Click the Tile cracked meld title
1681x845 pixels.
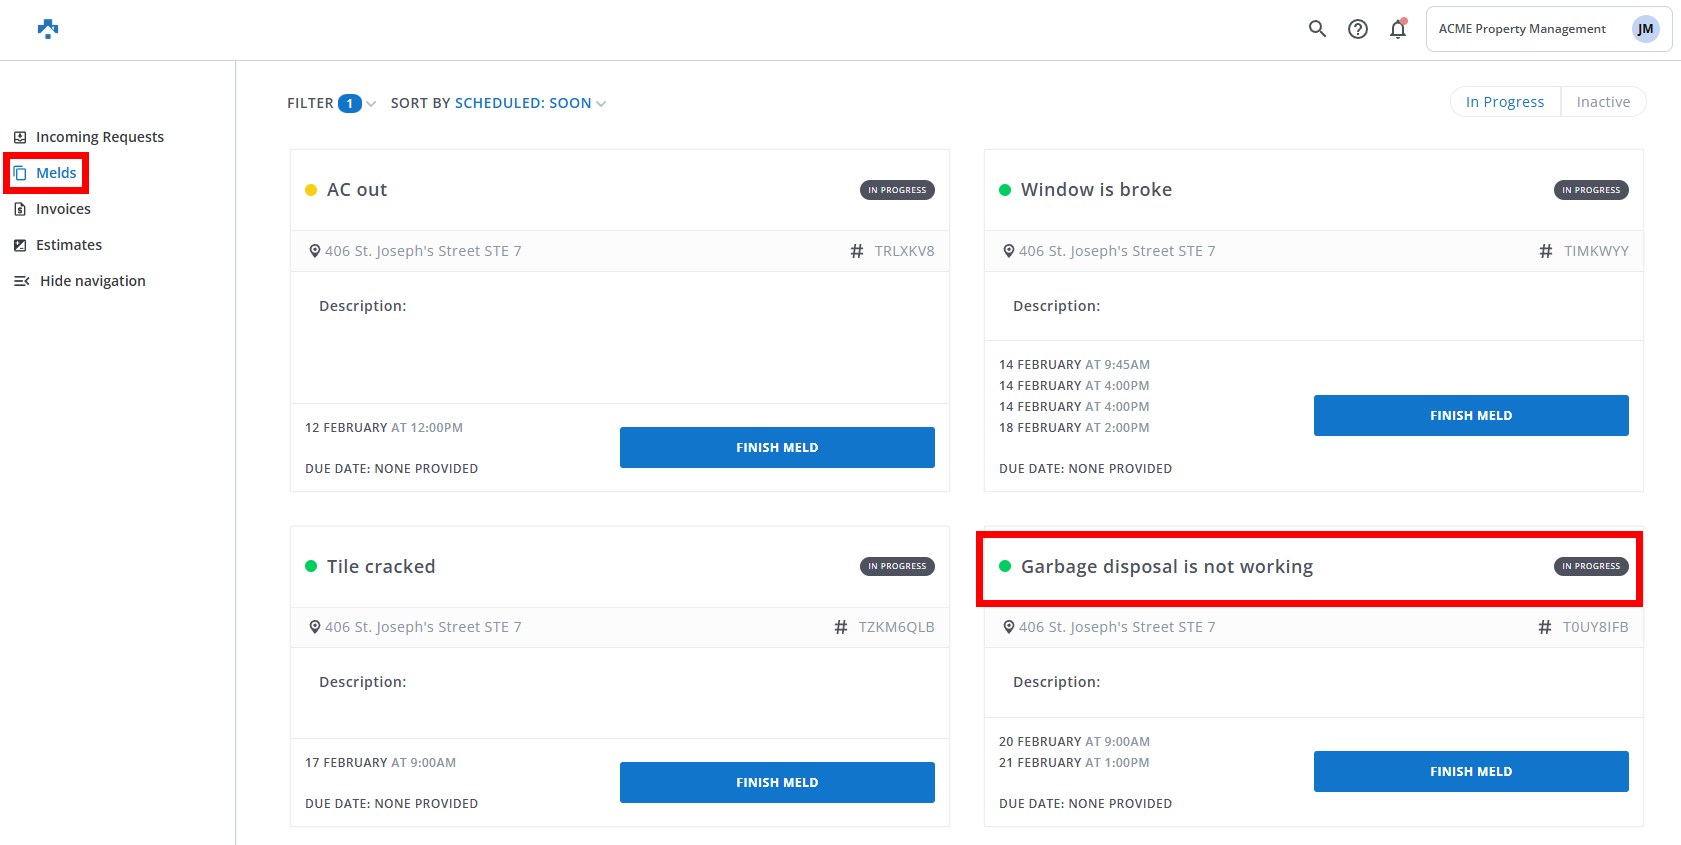pyautogui.click(x=380, y=567)
